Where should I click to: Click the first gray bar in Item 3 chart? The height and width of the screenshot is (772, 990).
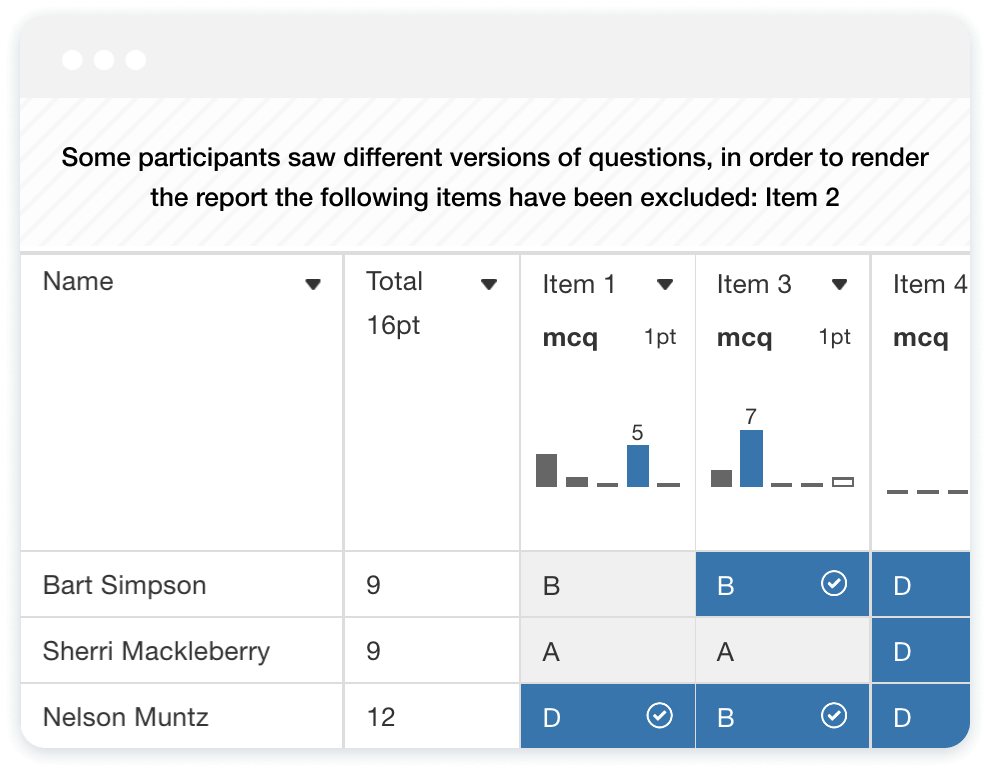[x=721, y=478]
